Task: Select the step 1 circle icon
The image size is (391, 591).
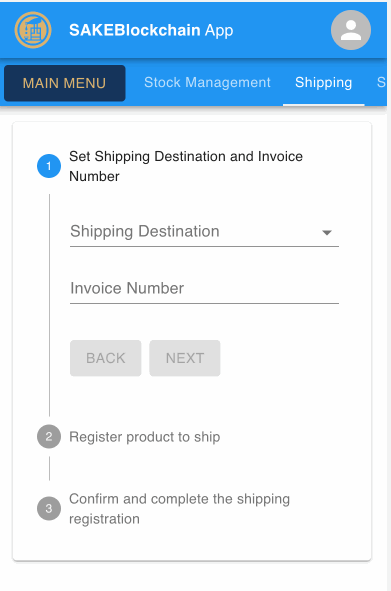Action: pos(49,166)
